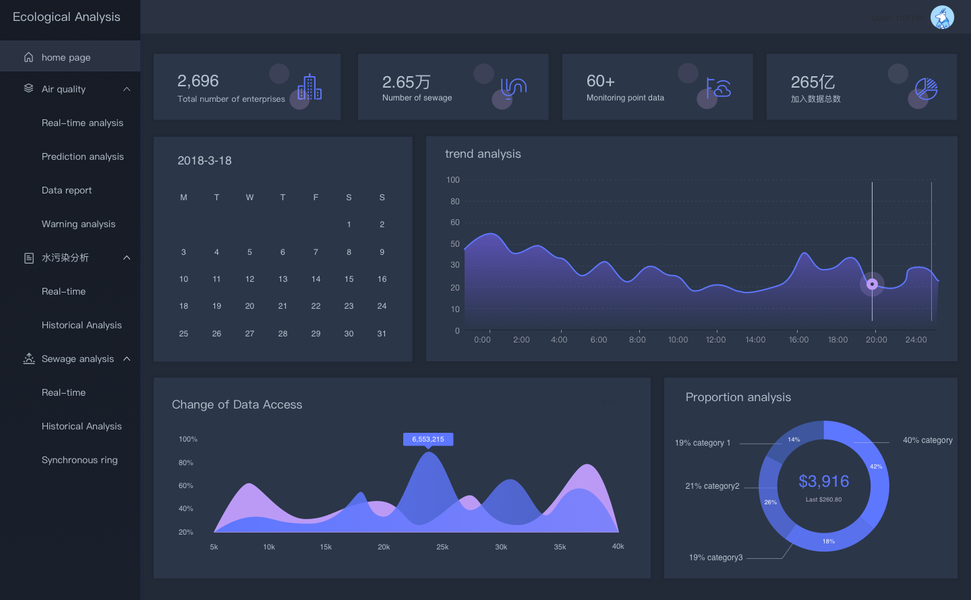Click the 26% donut segment

[770, 502]
